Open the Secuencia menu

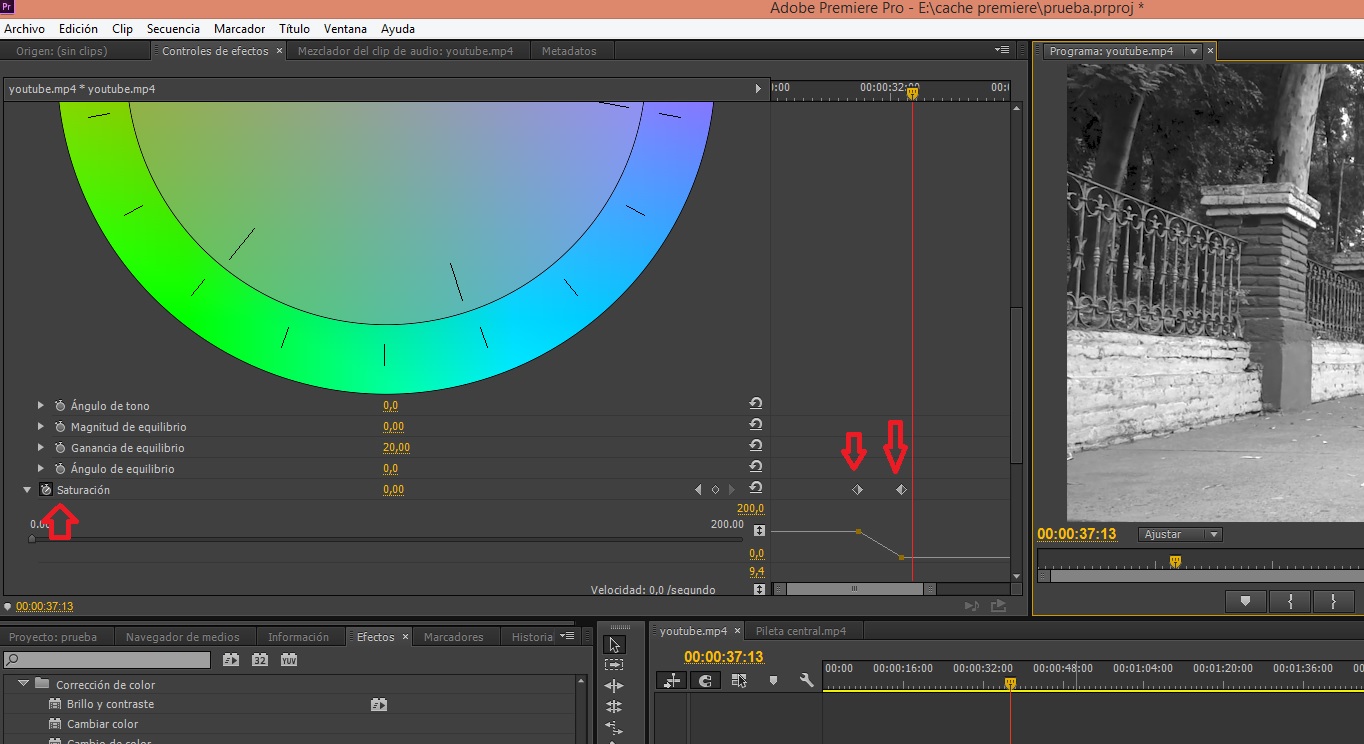173,29
